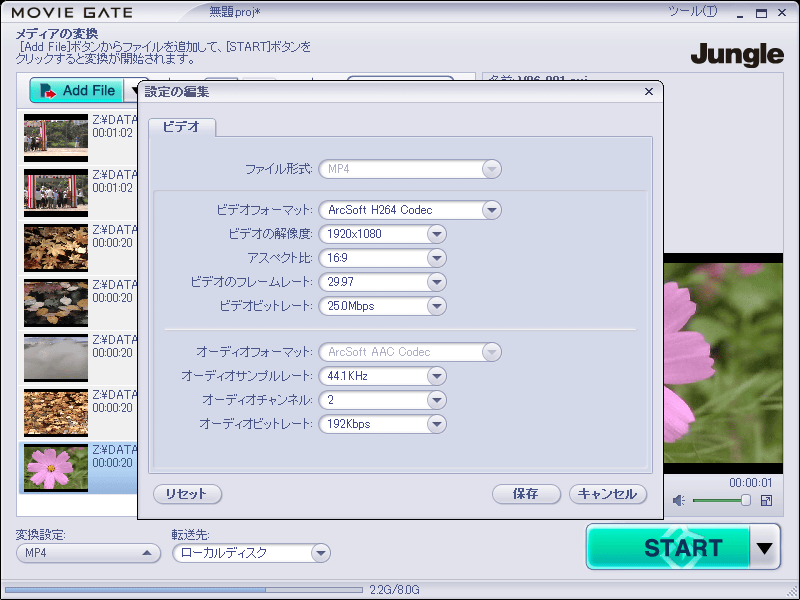Click the メディアの変換 heading
The height and width of the screenshot is (600, 800).
point(57,34)
